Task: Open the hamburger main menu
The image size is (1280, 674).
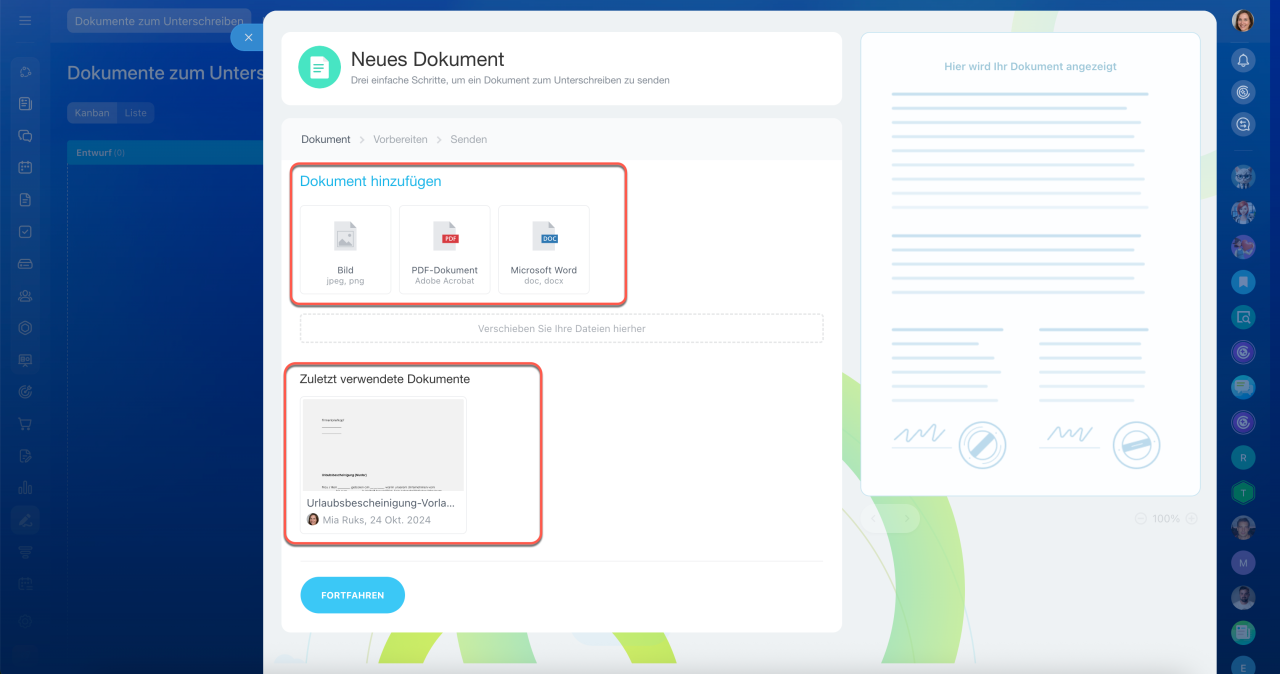Action: coord(25,20)
